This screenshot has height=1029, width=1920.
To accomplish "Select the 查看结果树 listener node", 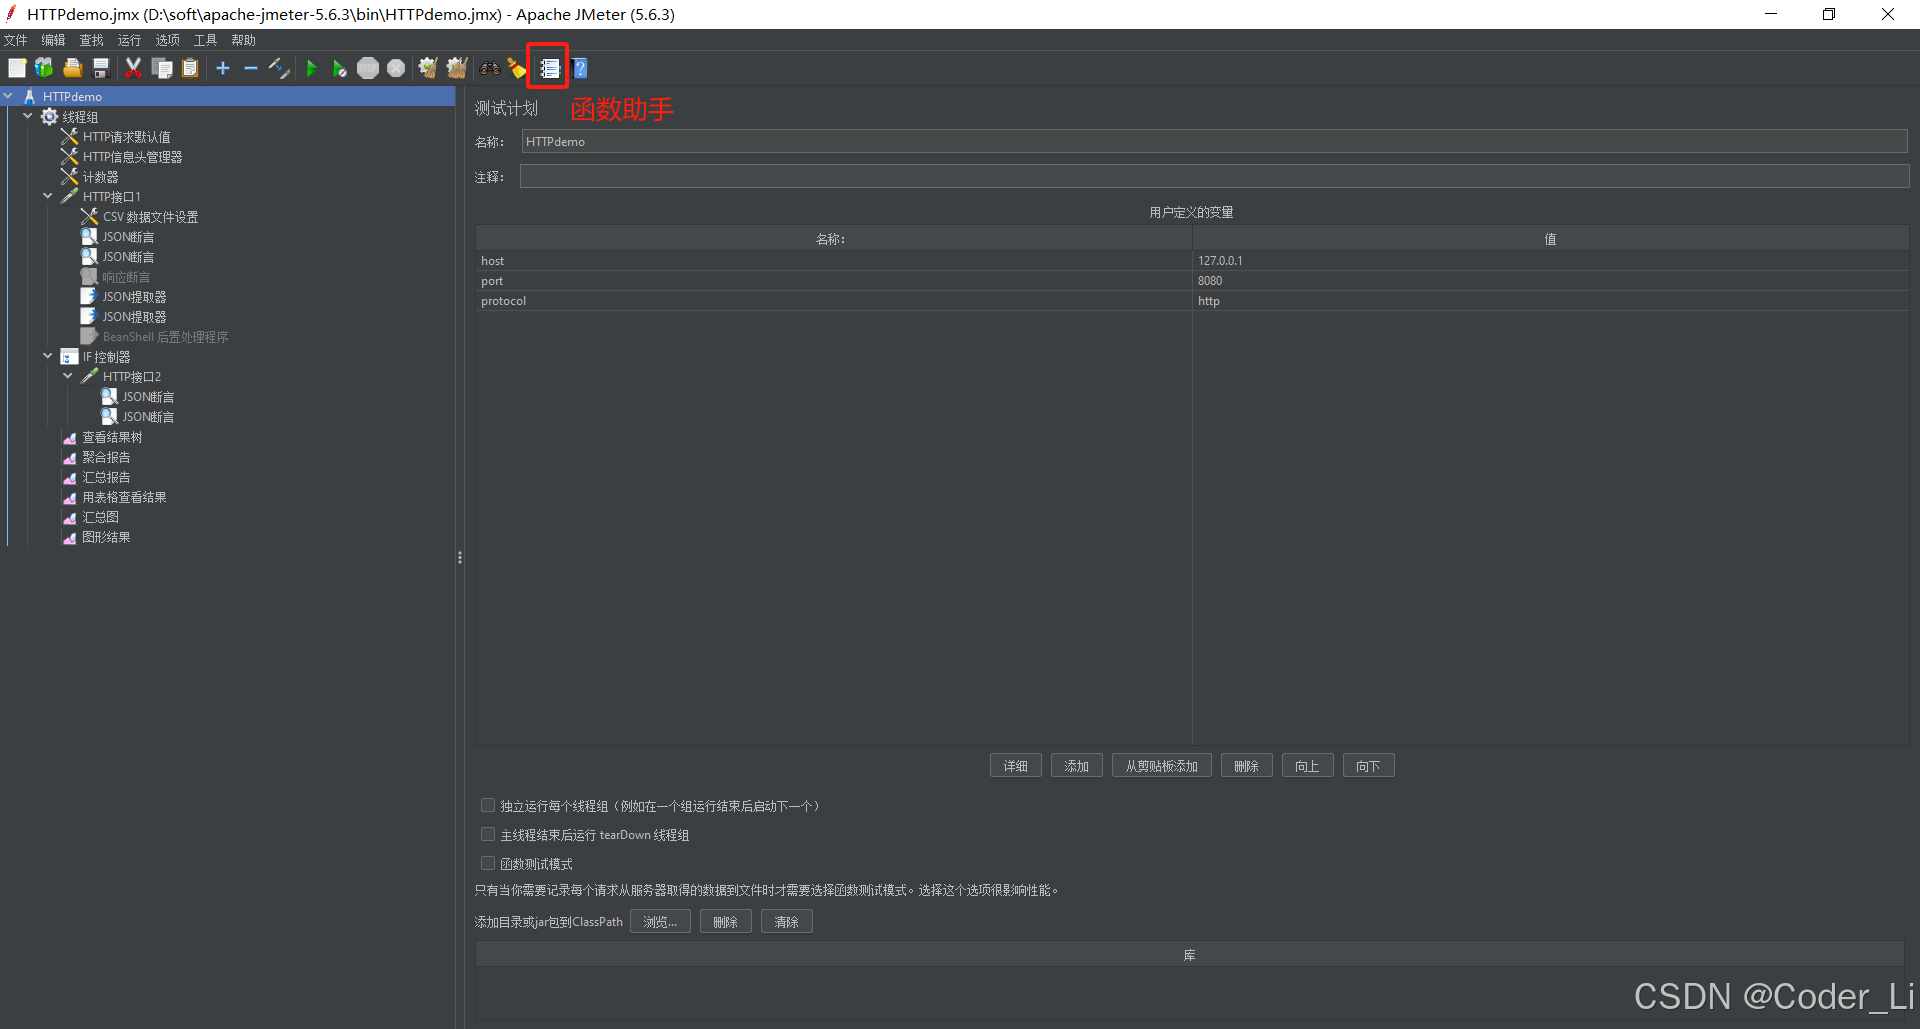I will click(x=112, y=437).
